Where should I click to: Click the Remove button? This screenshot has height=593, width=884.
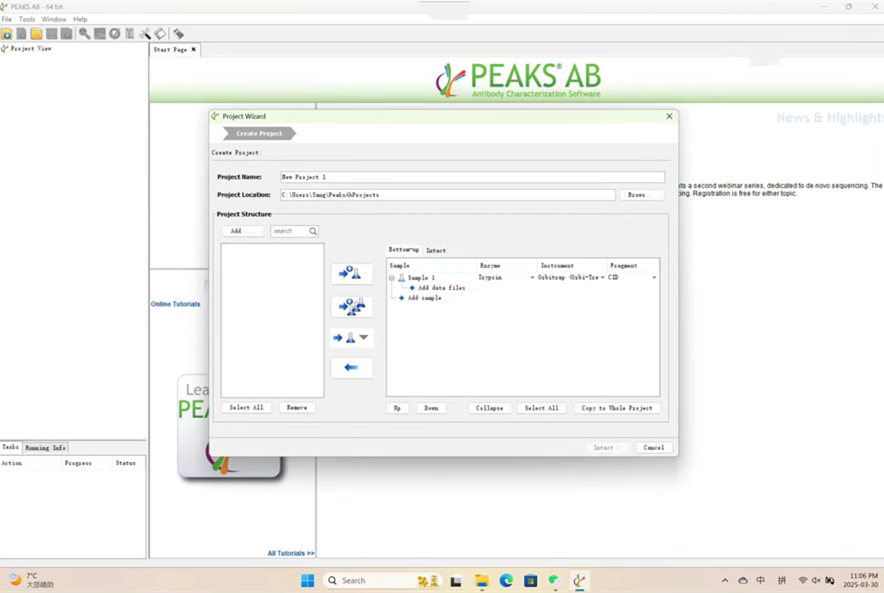297,408
